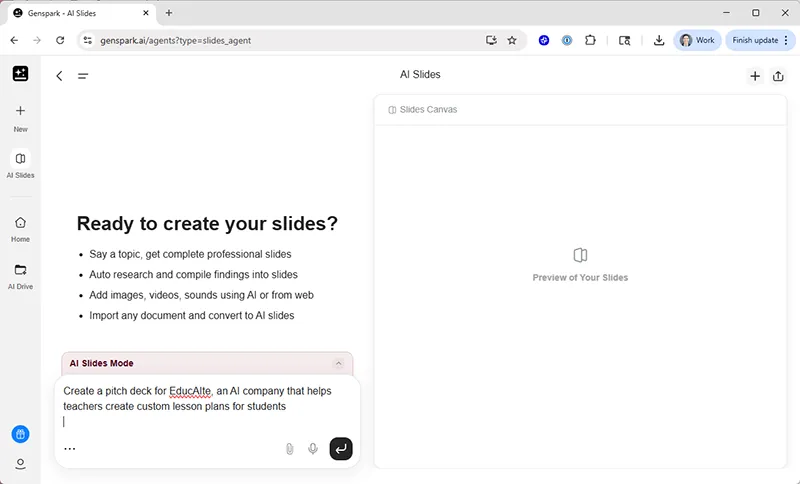800x484 pixels.
Task: Click the blue gift icon in sidebar
Action: (x=20, y=434)
